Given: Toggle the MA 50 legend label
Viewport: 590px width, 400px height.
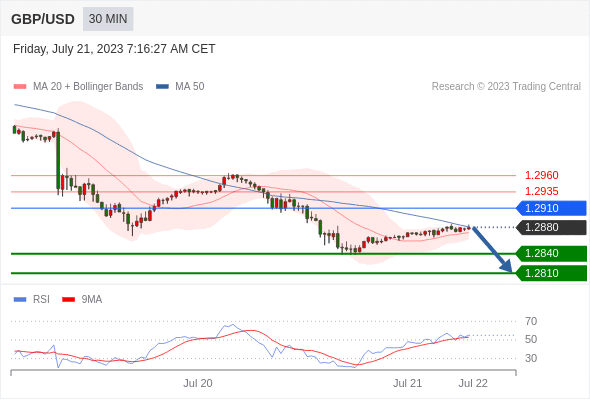Looking at the screenshot, I should click(190, 87).
